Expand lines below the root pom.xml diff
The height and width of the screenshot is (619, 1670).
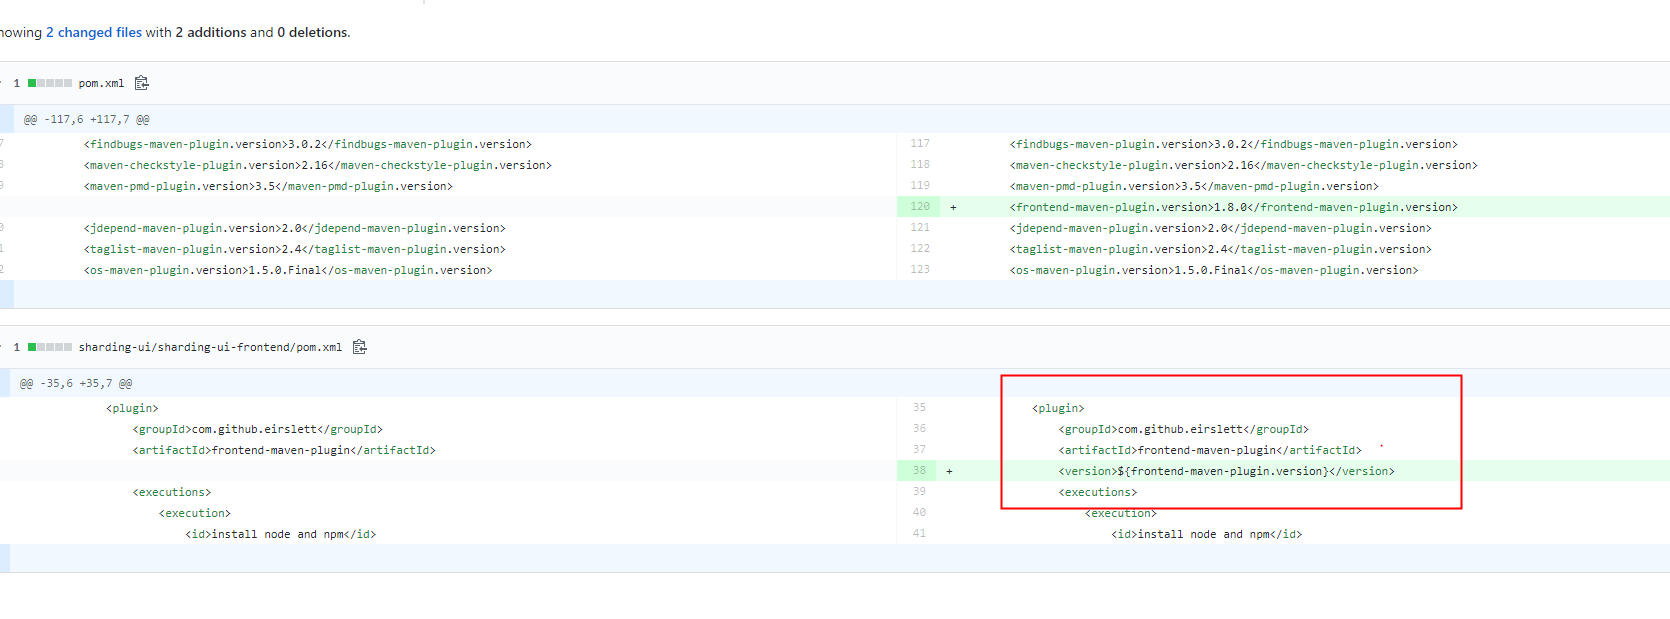[7, 294]
